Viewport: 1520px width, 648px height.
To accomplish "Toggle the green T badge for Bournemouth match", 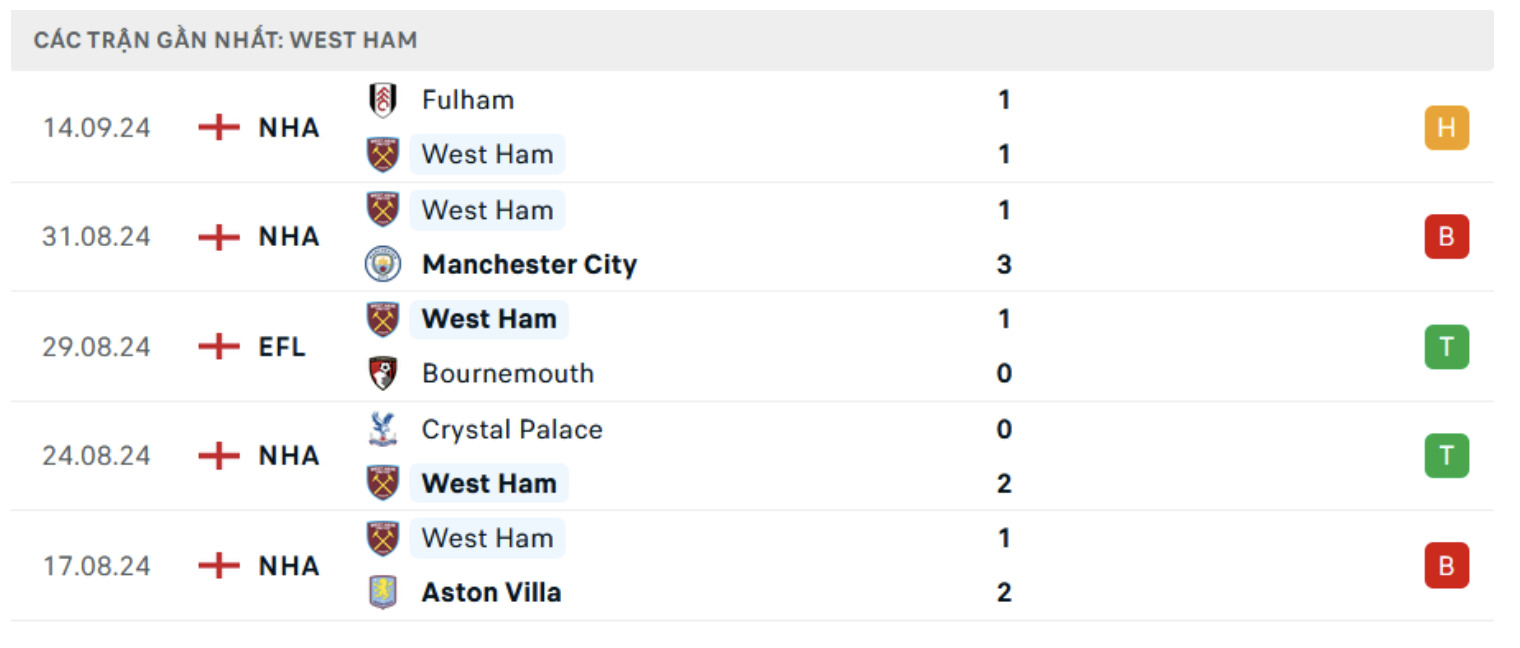I will [1446, 347].
